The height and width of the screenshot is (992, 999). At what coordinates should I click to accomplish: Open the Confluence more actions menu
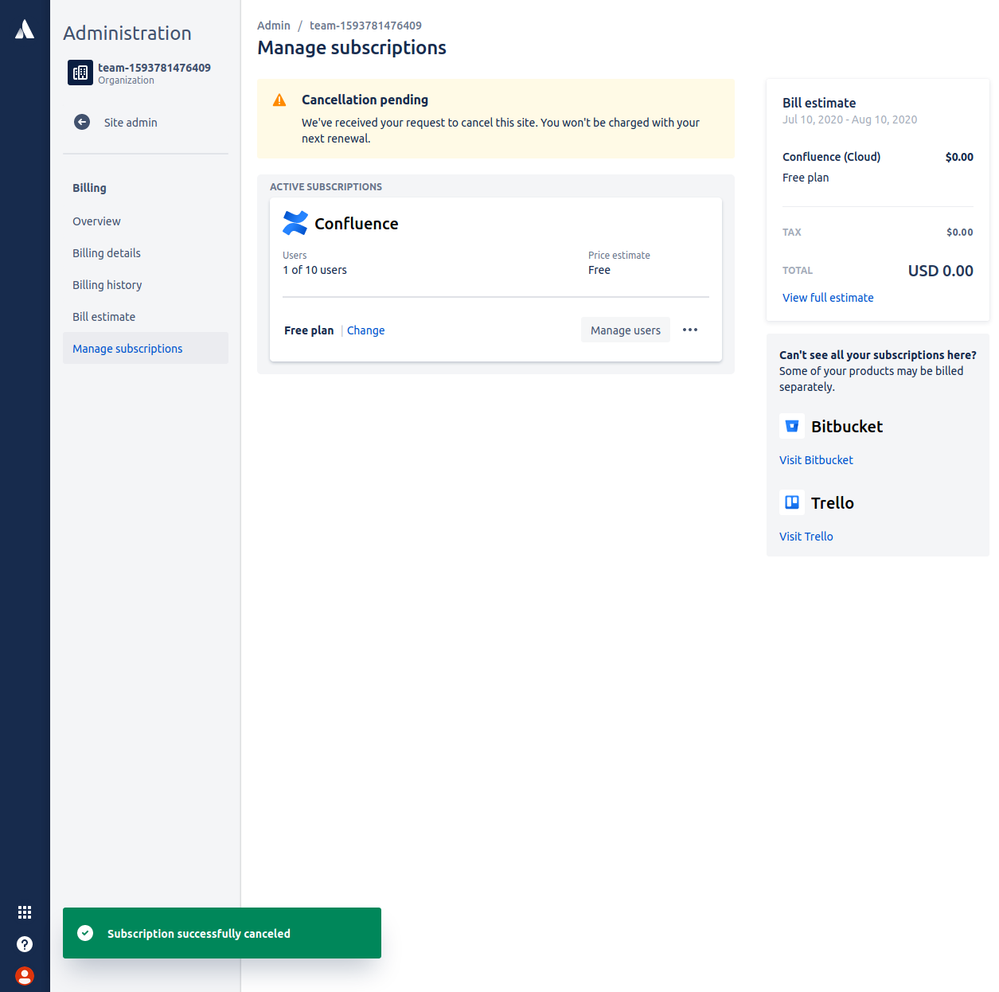tap(690, 330)
